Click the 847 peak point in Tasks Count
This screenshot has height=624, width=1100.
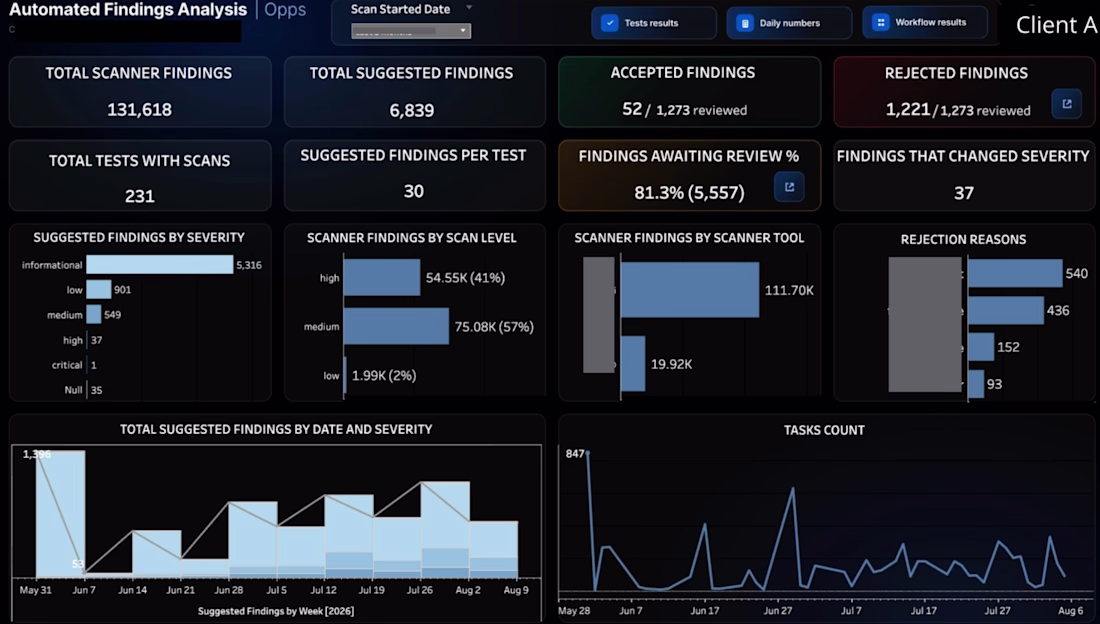tap(587, 453)
